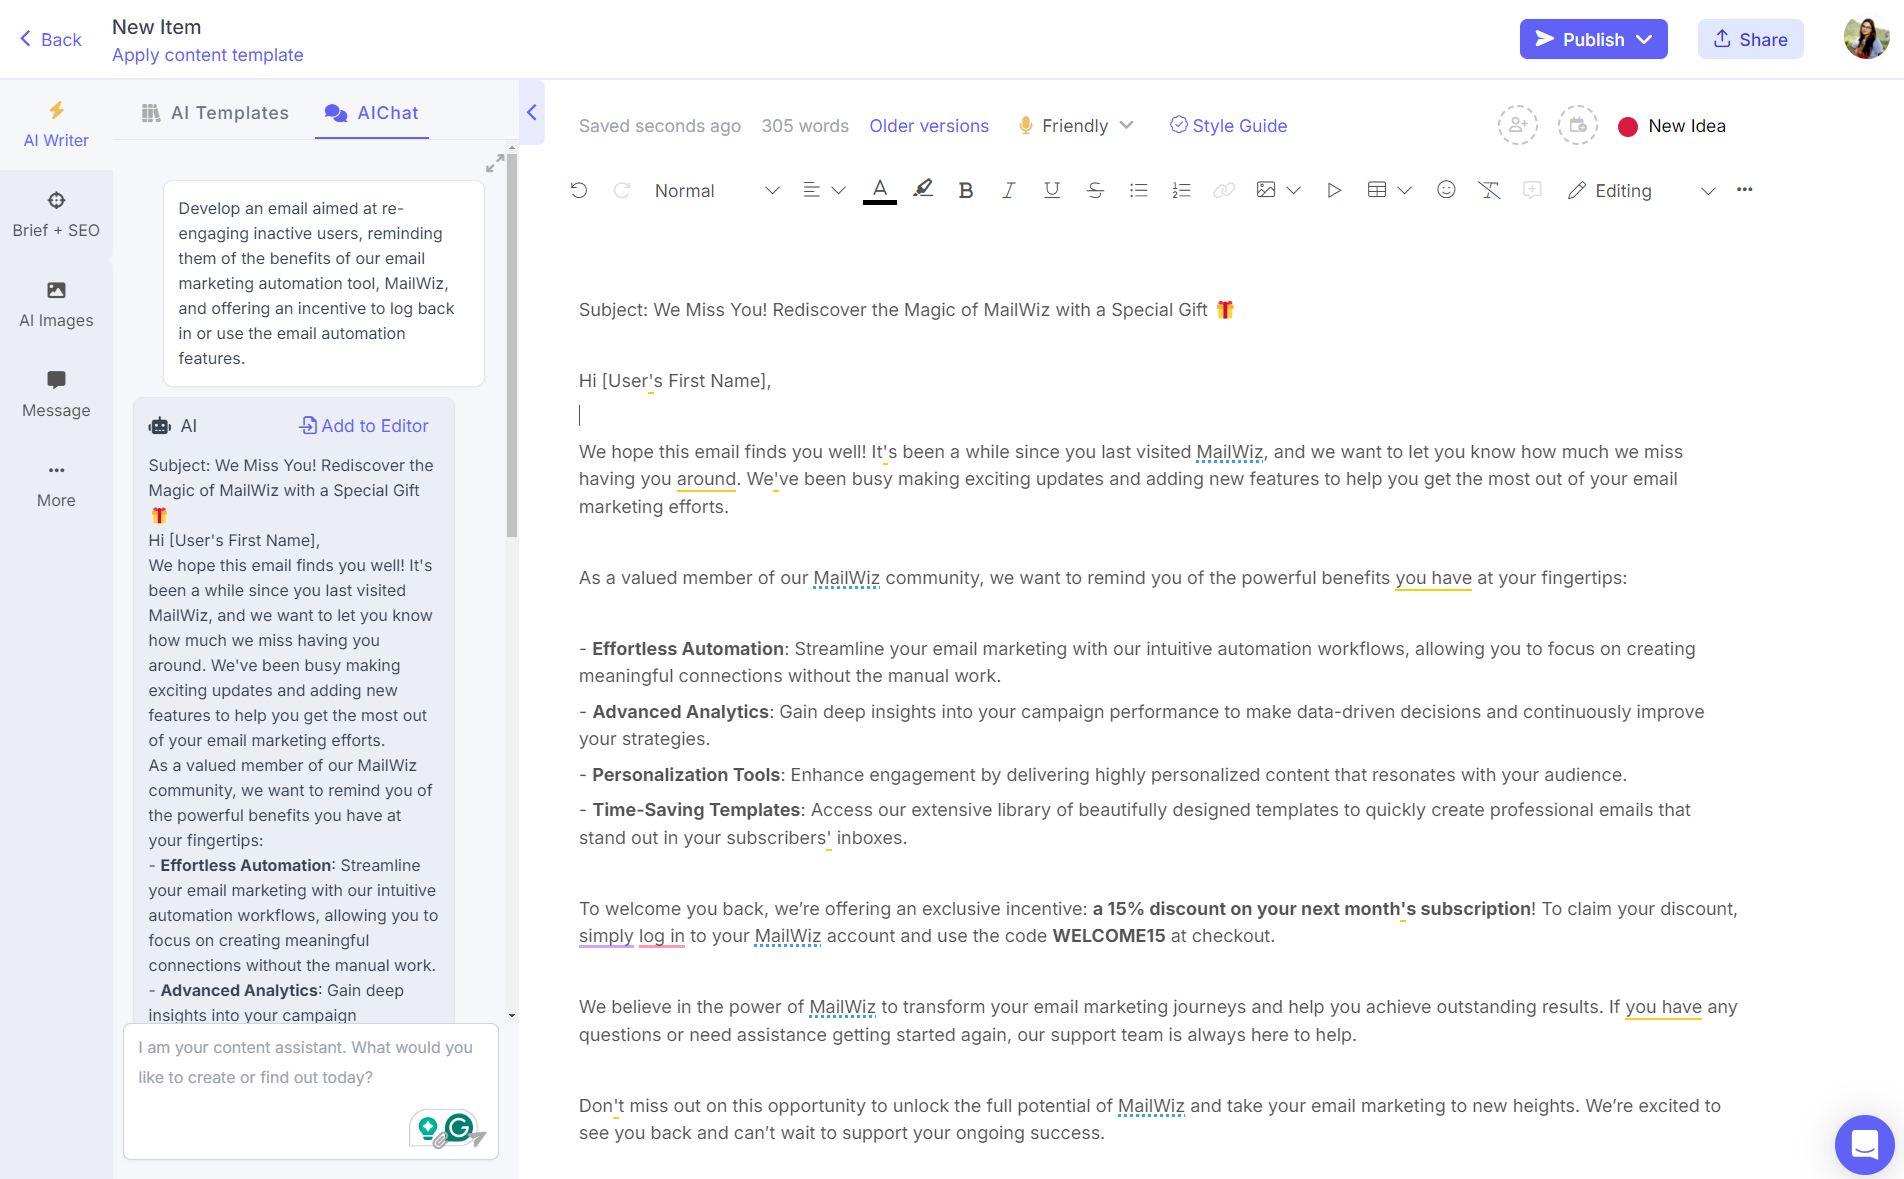Open the New Idea status selector
This screenshot has height=1179, width=1904.
point(1672,126)
